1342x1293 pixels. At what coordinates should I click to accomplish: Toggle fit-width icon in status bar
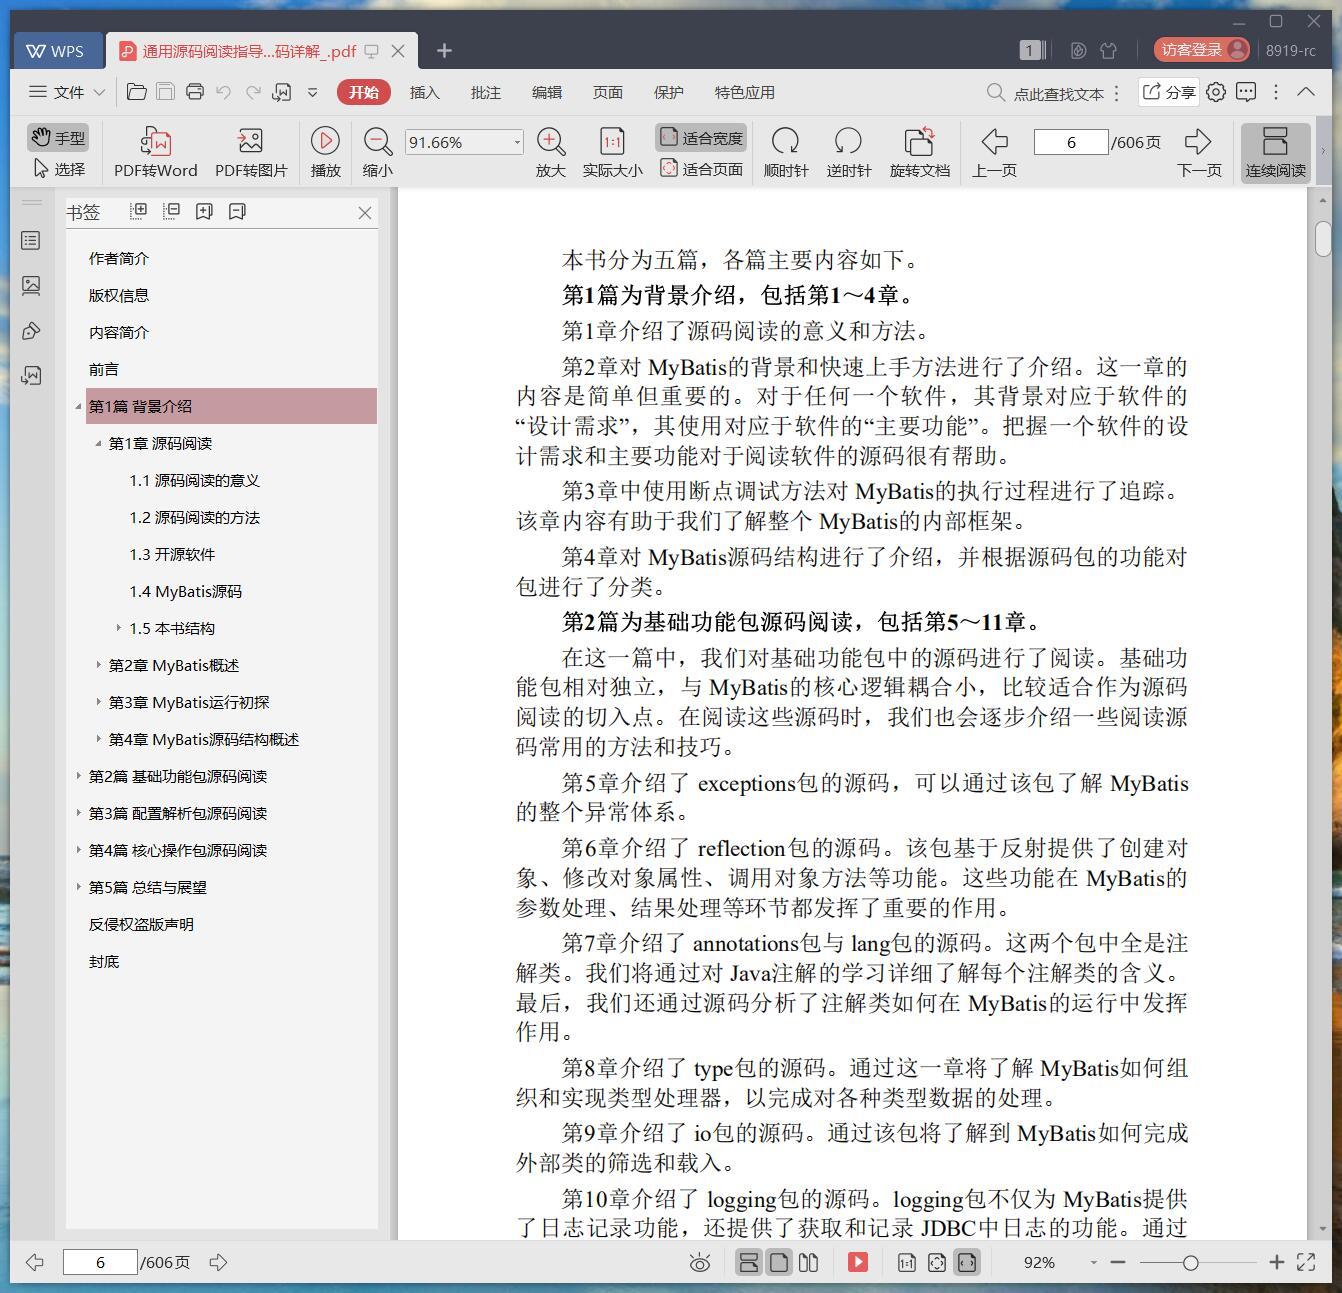click(x=966, y=1262)
